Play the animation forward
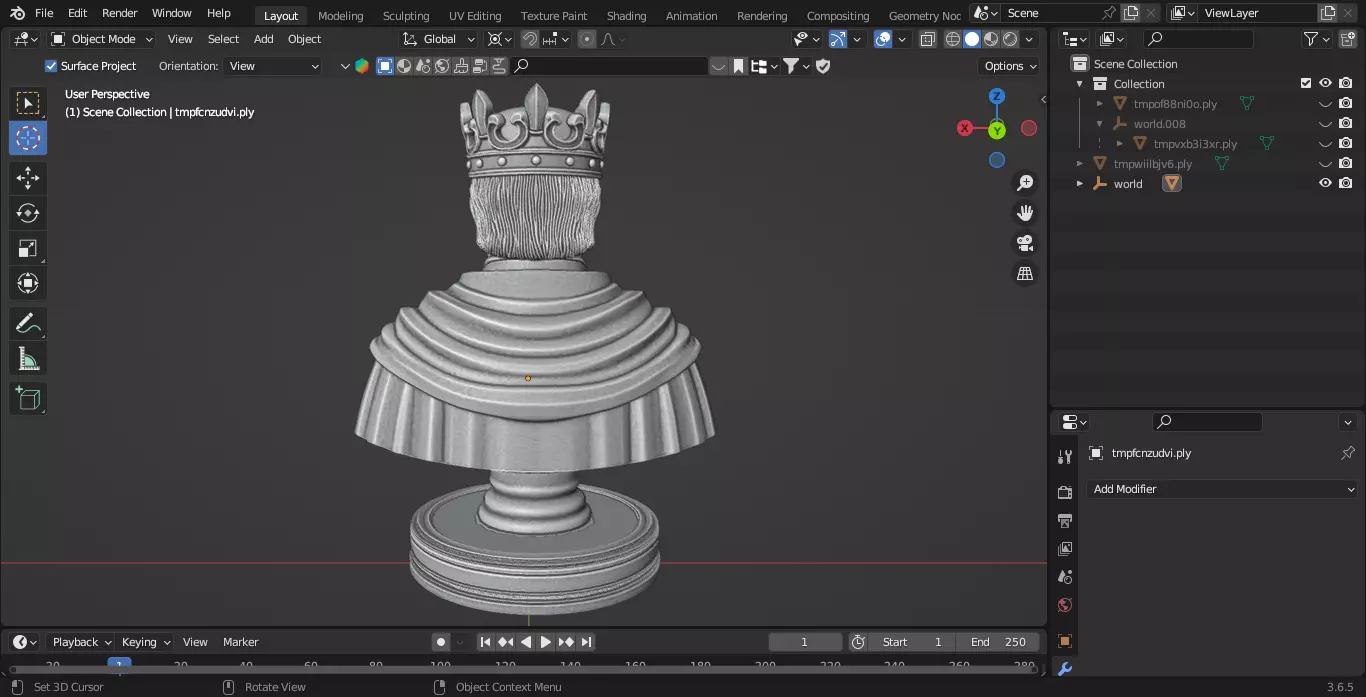This screenshot has height=697, width=1366. coord(546,642)
